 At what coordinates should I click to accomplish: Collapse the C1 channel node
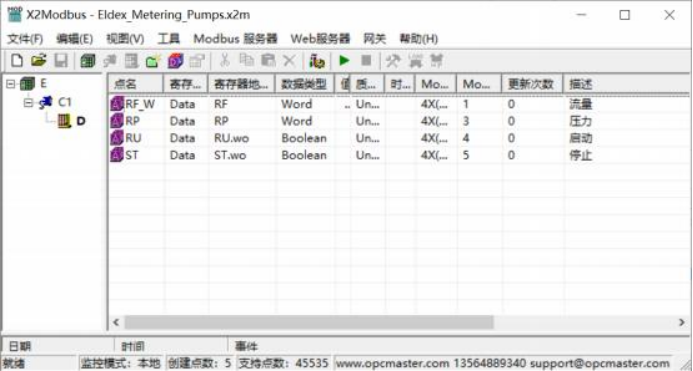coord(28,103)
